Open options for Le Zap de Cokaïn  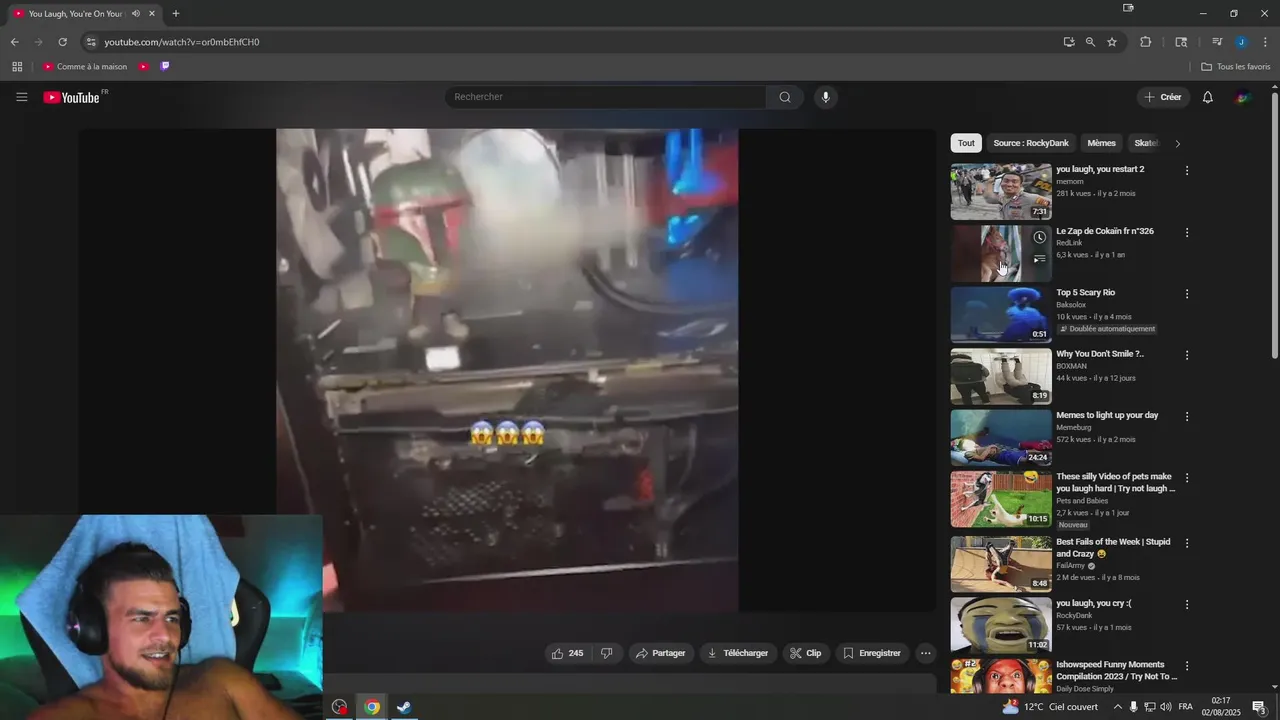(1187, 233)
